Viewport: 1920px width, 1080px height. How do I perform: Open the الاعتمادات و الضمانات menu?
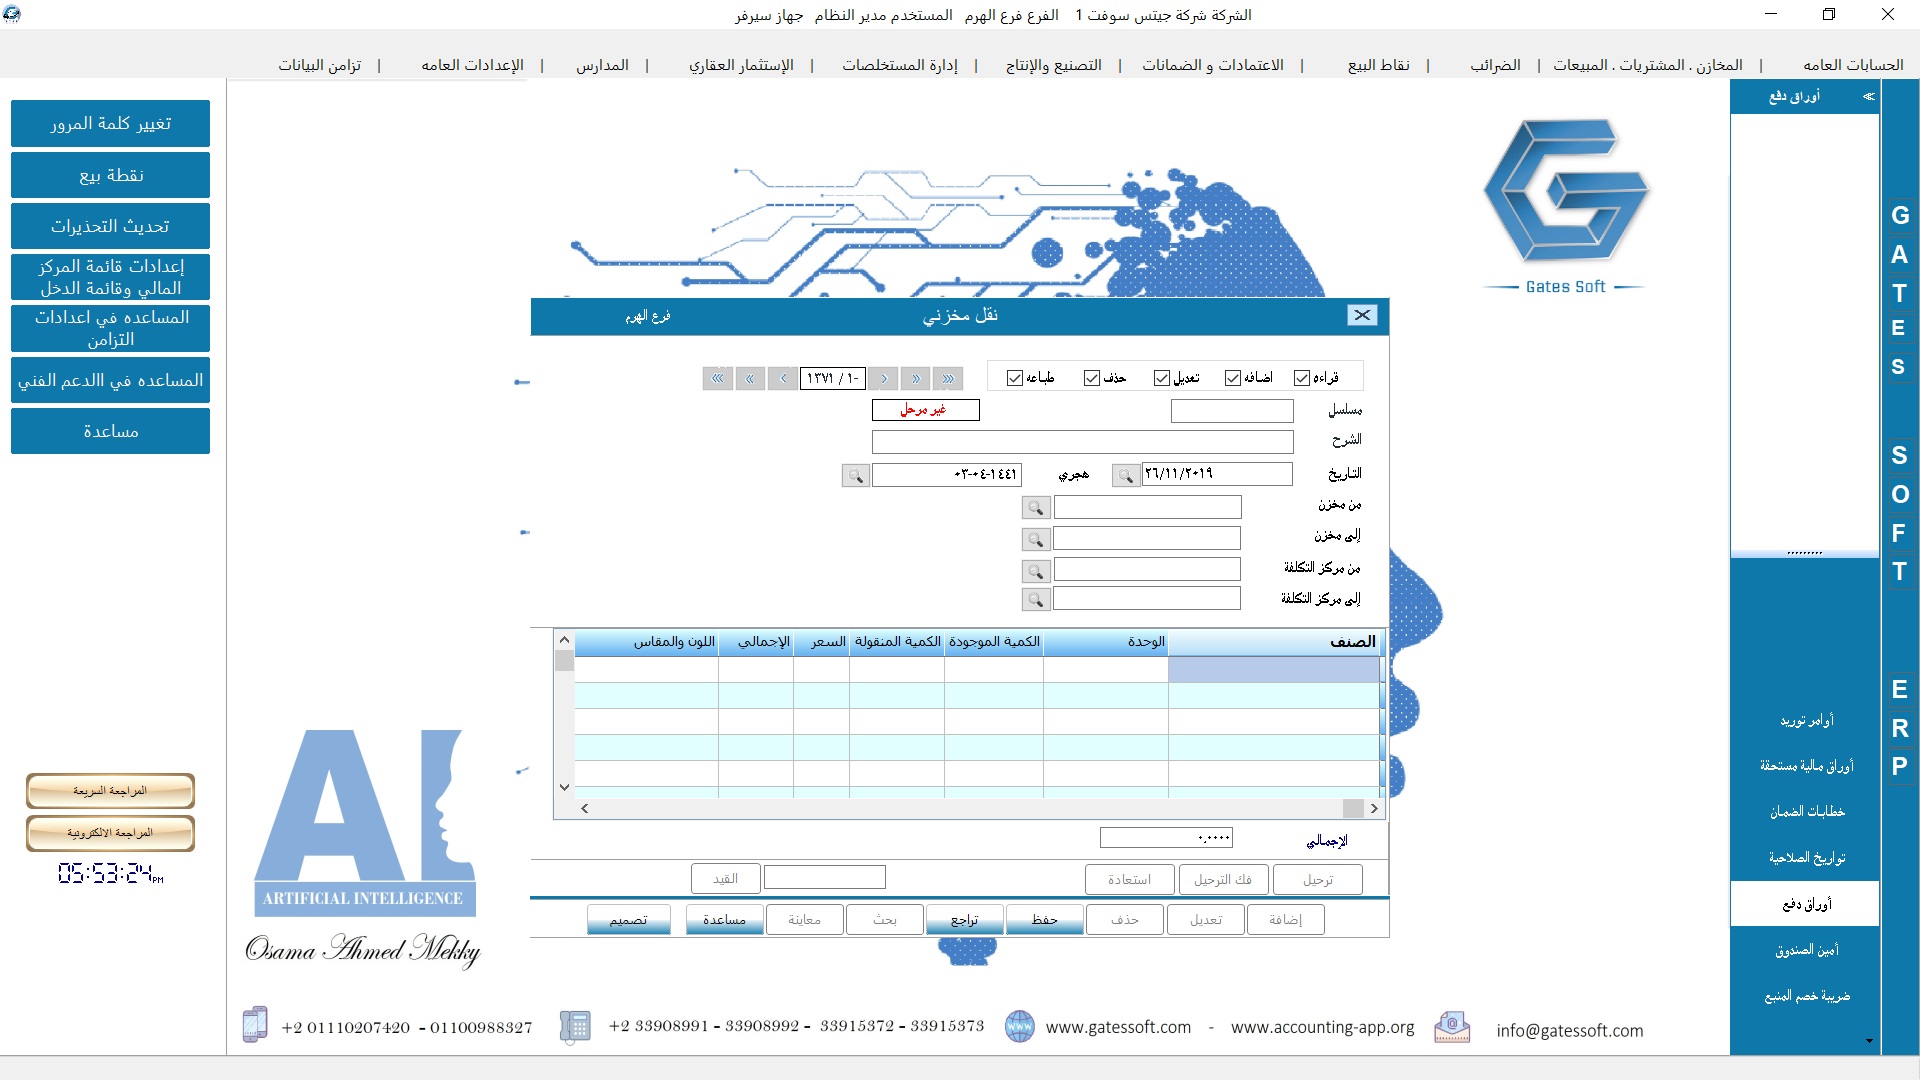[x=1213, y=65]
